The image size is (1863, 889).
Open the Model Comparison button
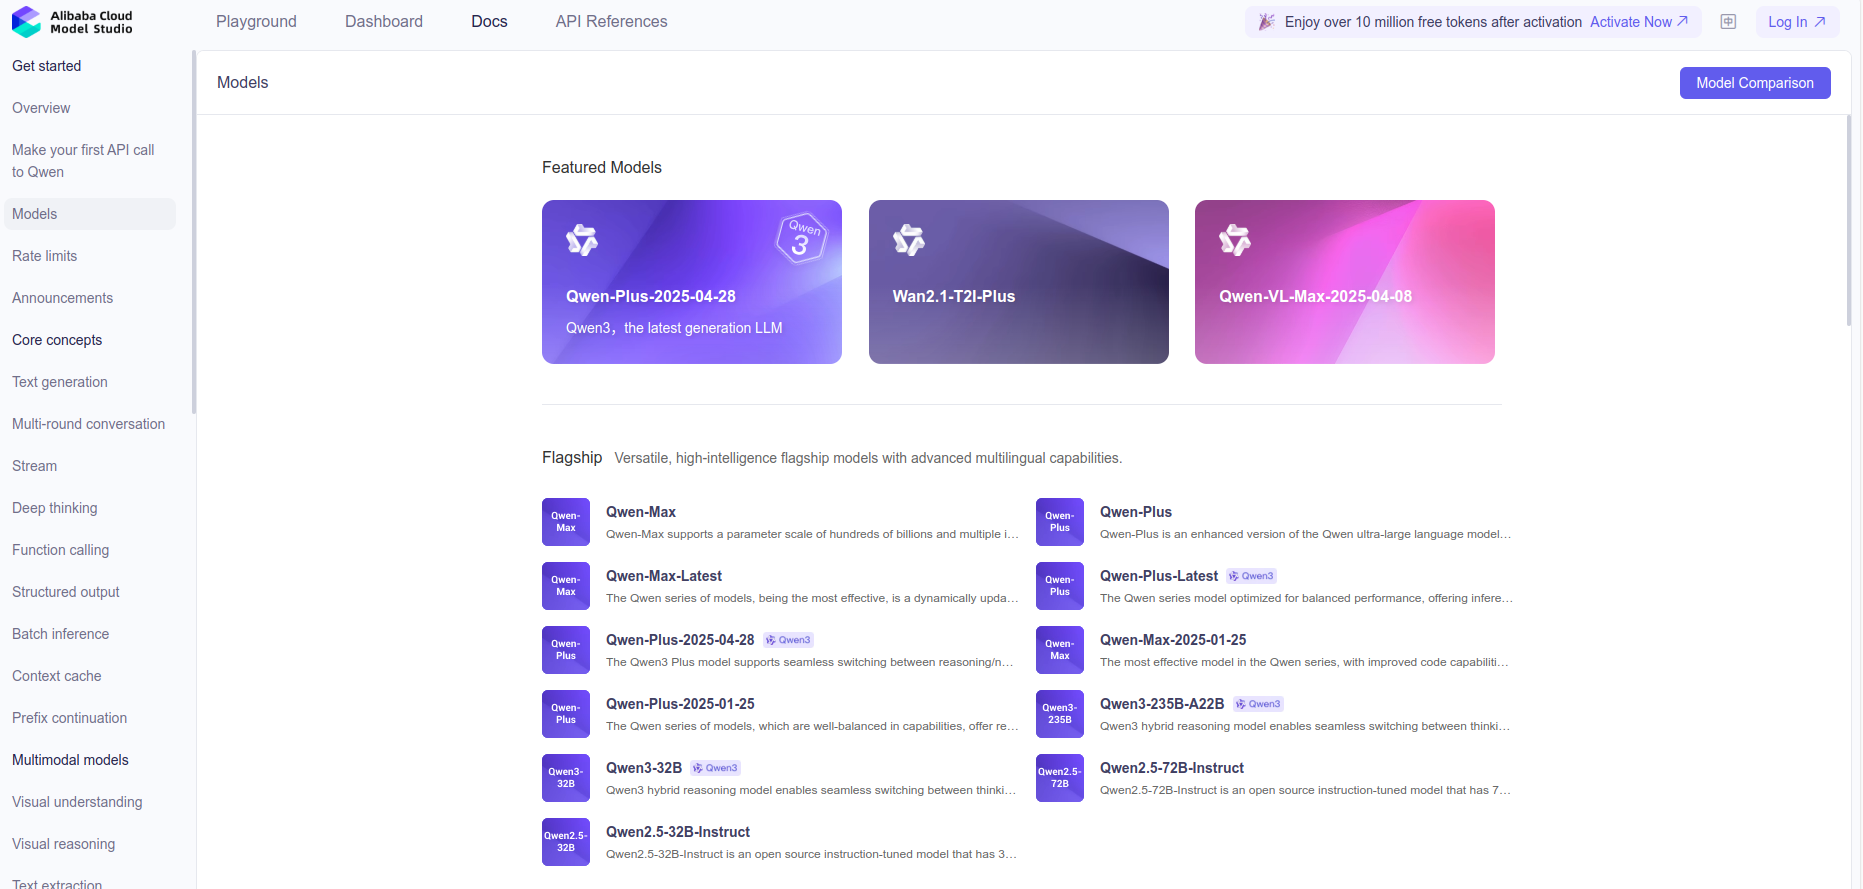[1755, 83]
